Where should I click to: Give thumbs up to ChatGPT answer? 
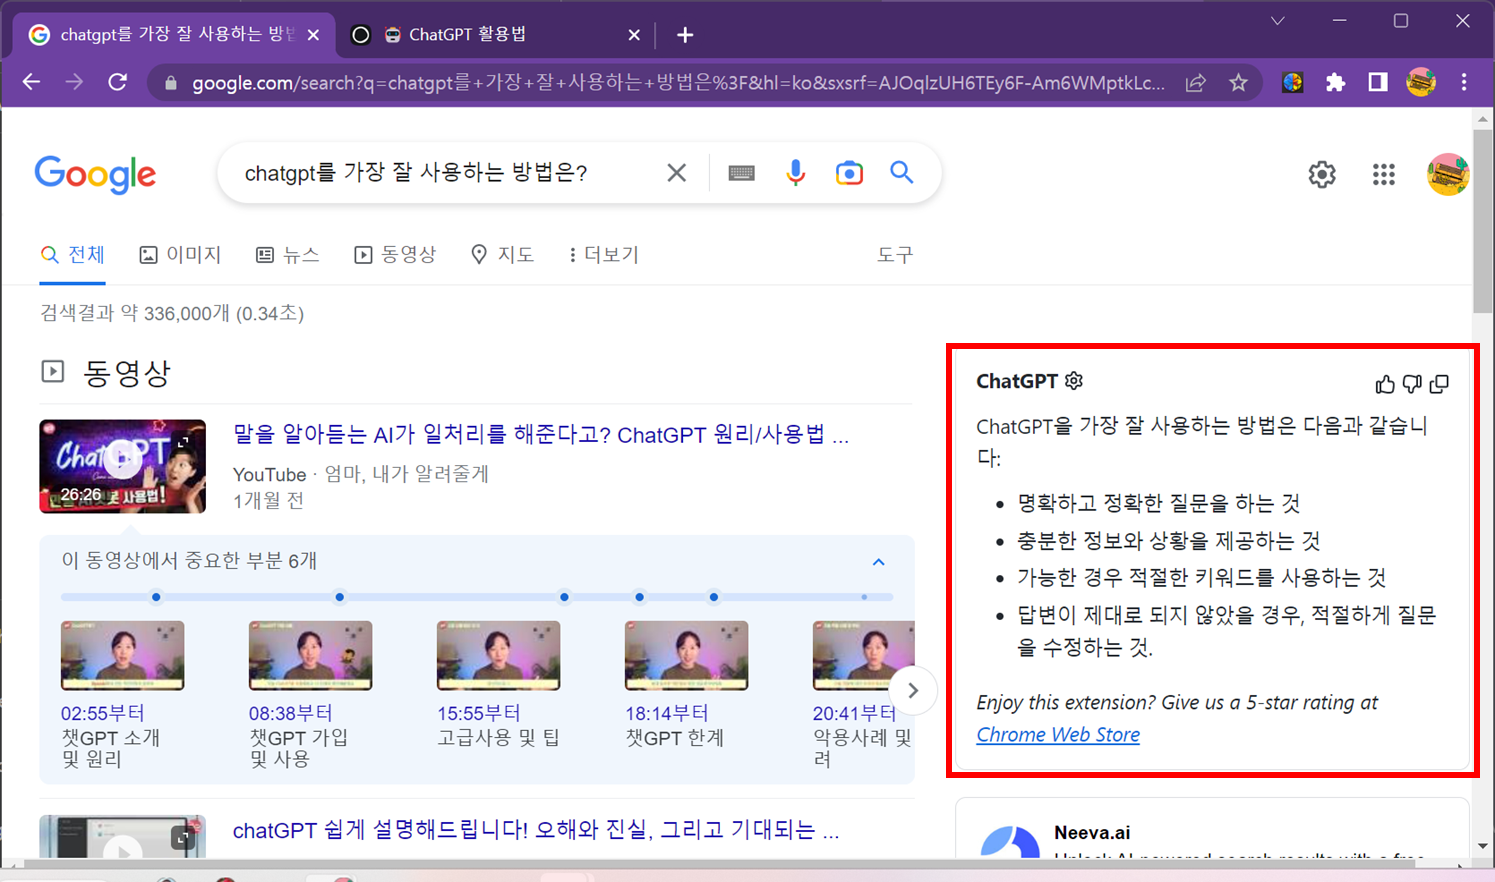click(x=1385, y=384)
